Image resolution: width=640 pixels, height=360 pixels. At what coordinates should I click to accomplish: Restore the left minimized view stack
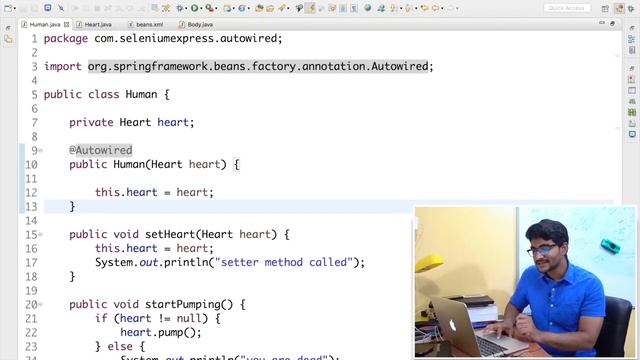(x=8, y=28)
